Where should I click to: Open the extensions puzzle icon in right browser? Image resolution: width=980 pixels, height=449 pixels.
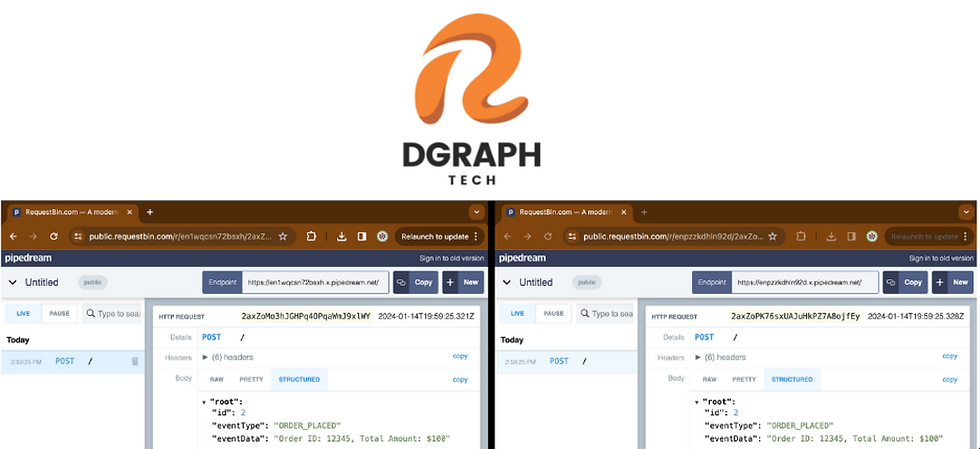801,236
